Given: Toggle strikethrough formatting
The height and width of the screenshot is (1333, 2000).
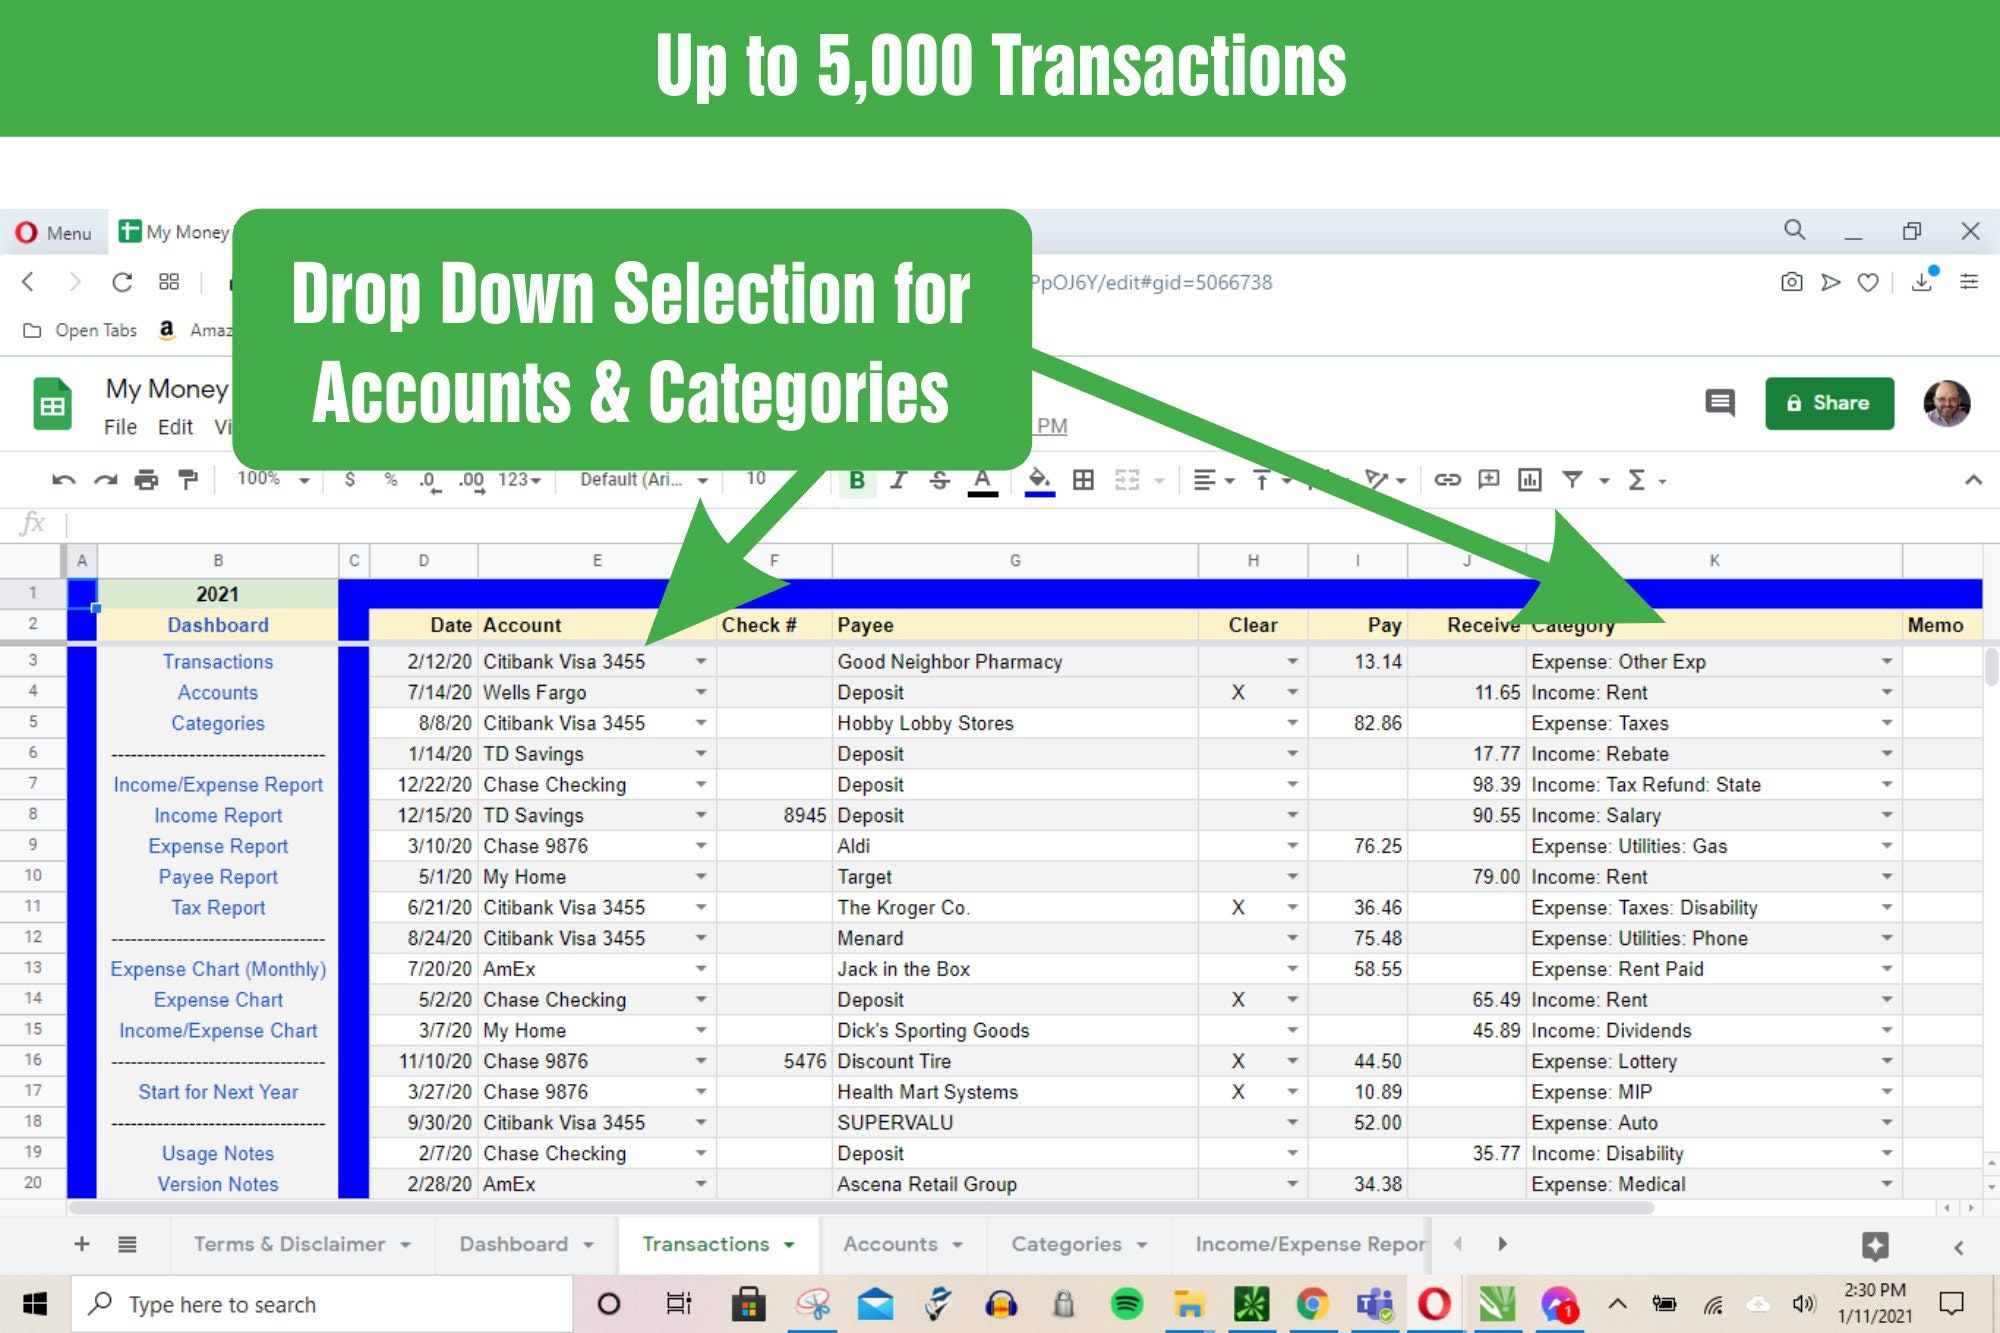Looking at the screenshot, I should click(x=940, y=479).
